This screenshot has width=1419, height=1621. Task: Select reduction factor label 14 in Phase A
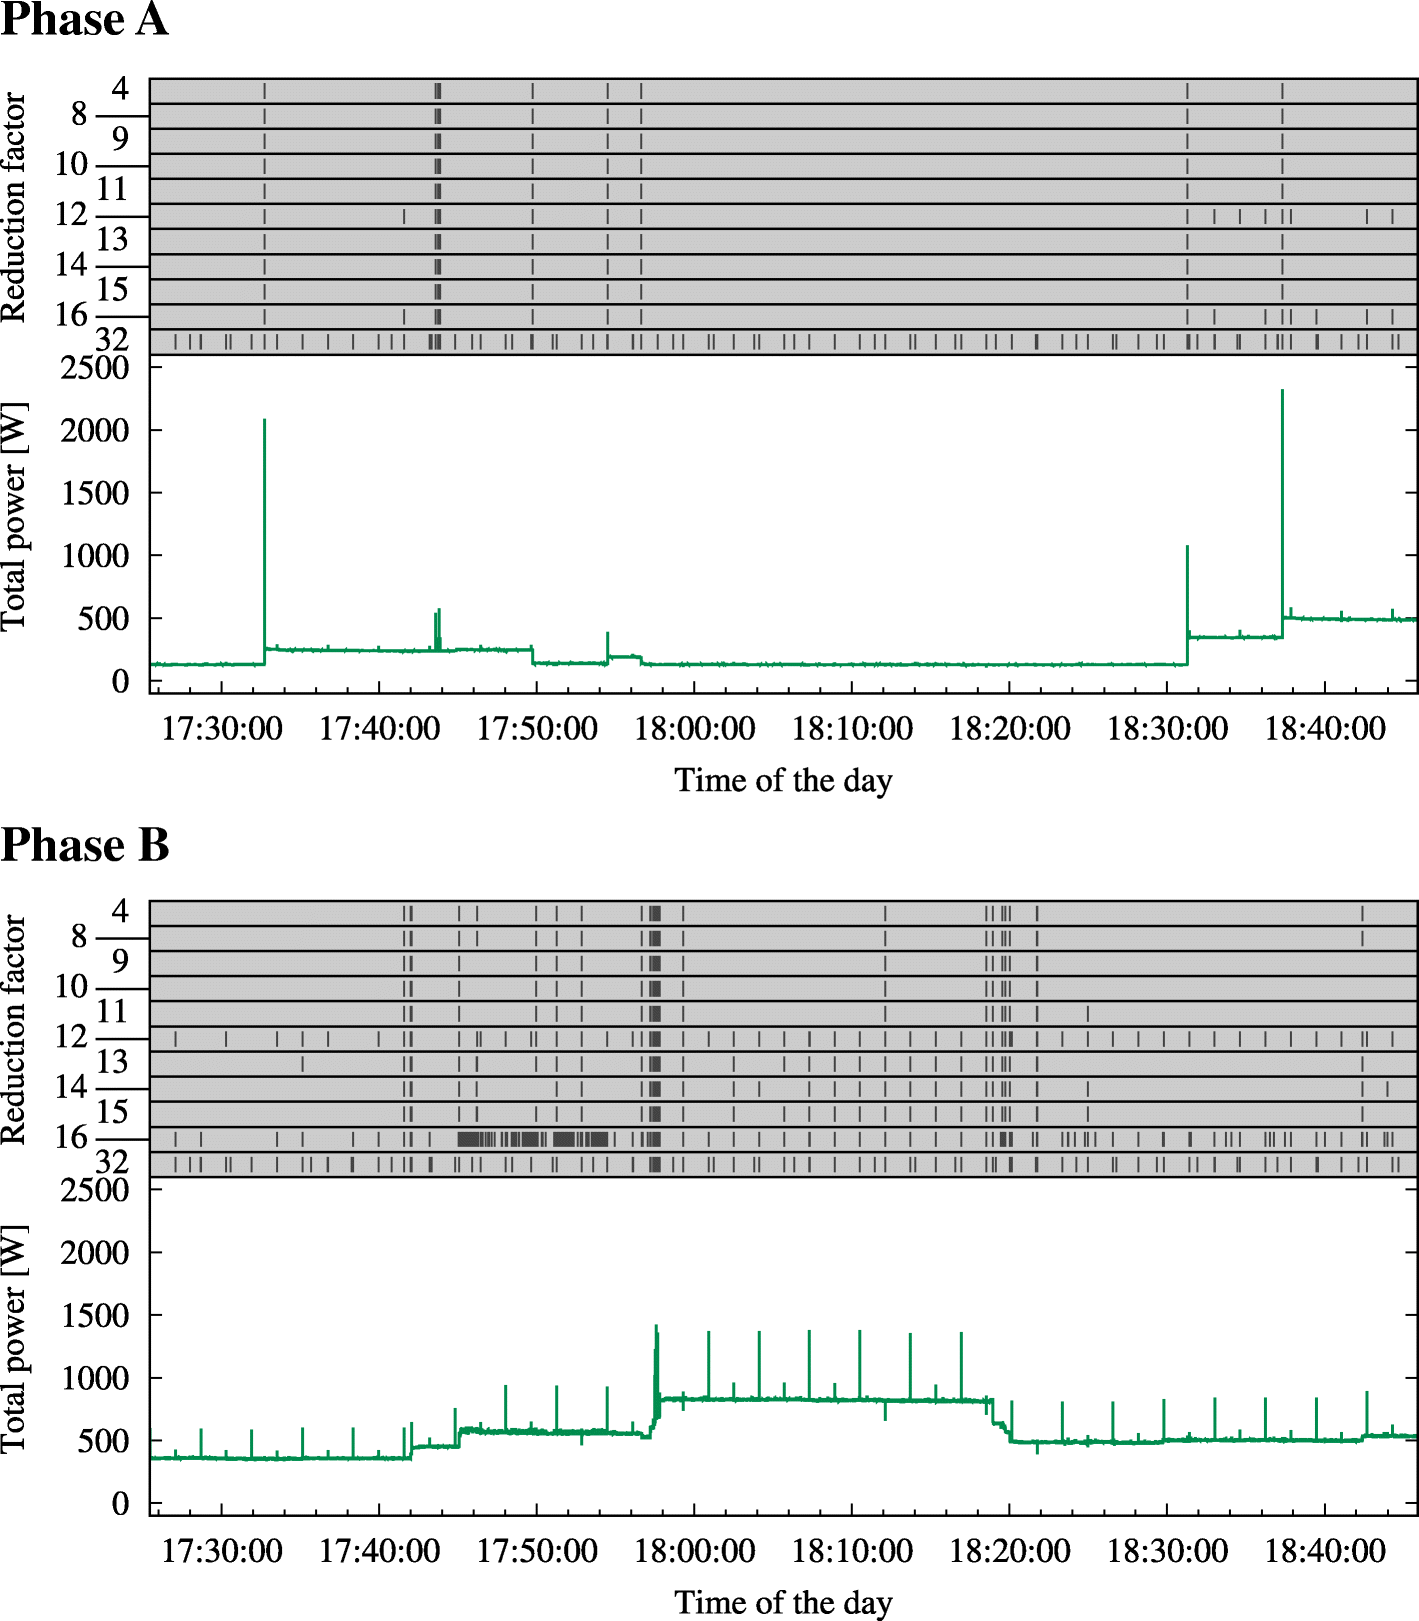coord(71,265)
